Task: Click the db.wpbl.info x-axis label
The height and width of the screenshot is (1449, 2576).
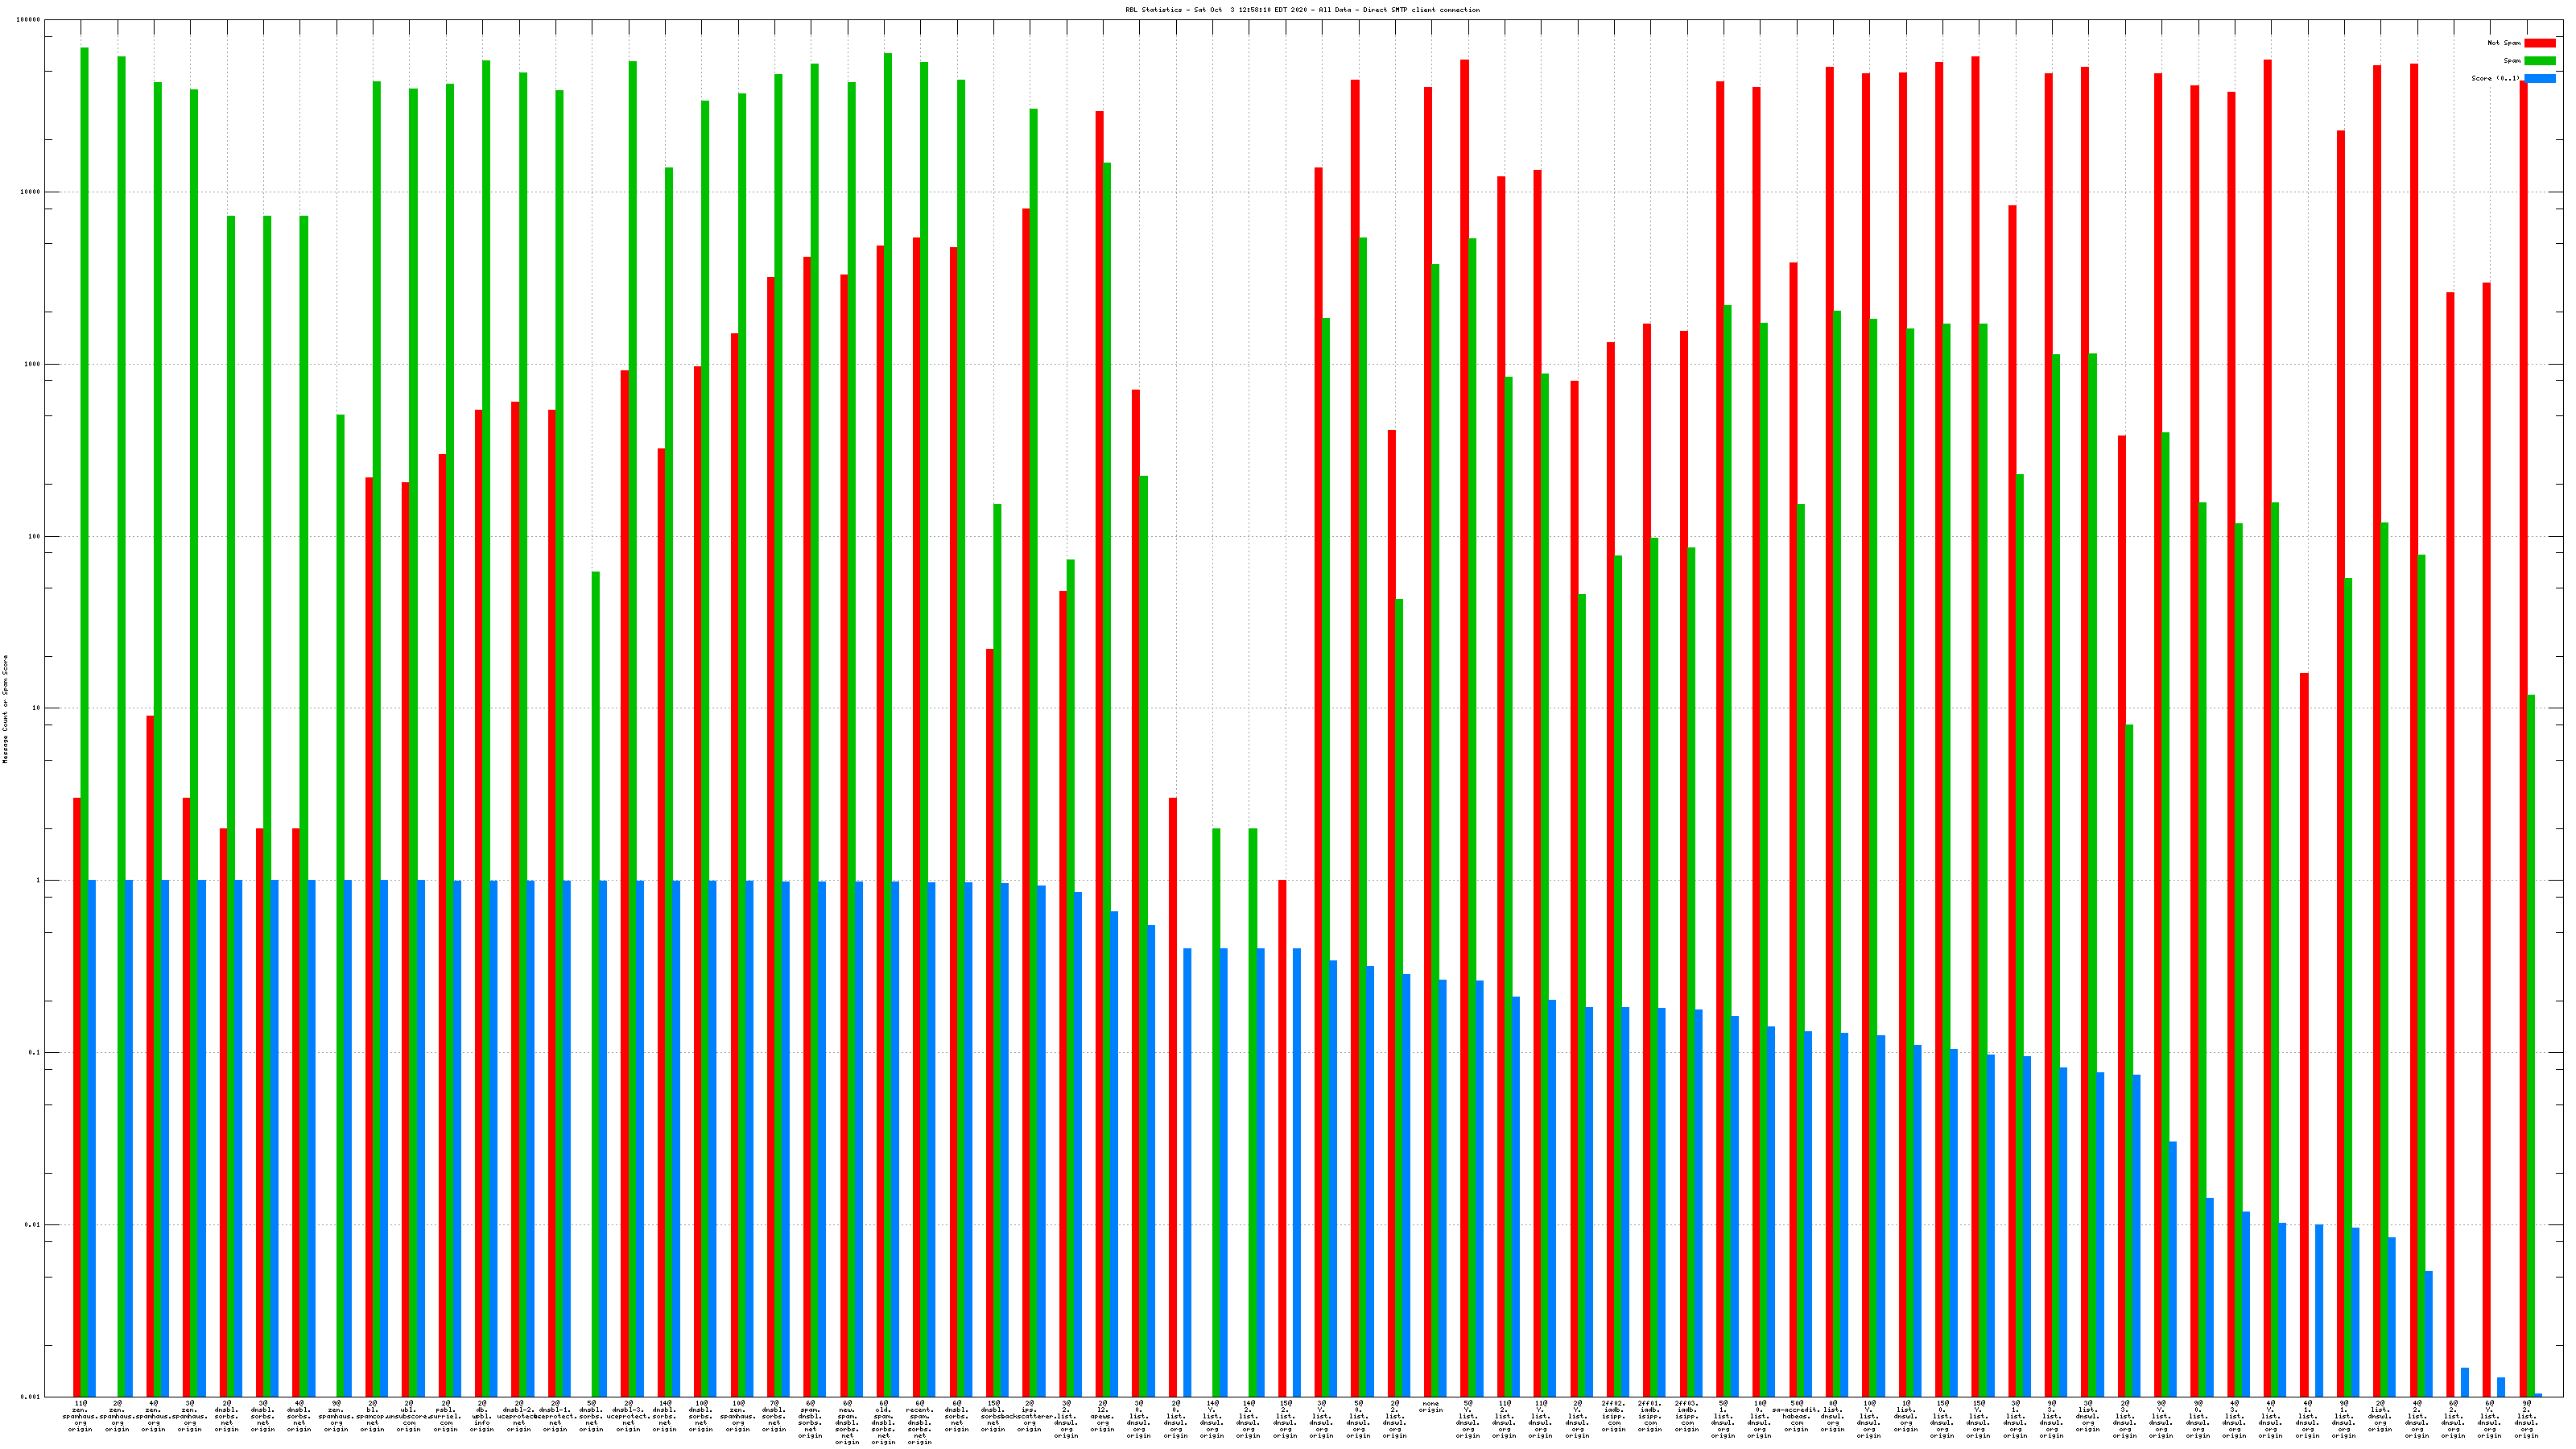Action: pyautogui.click(x=482, y=1416)
